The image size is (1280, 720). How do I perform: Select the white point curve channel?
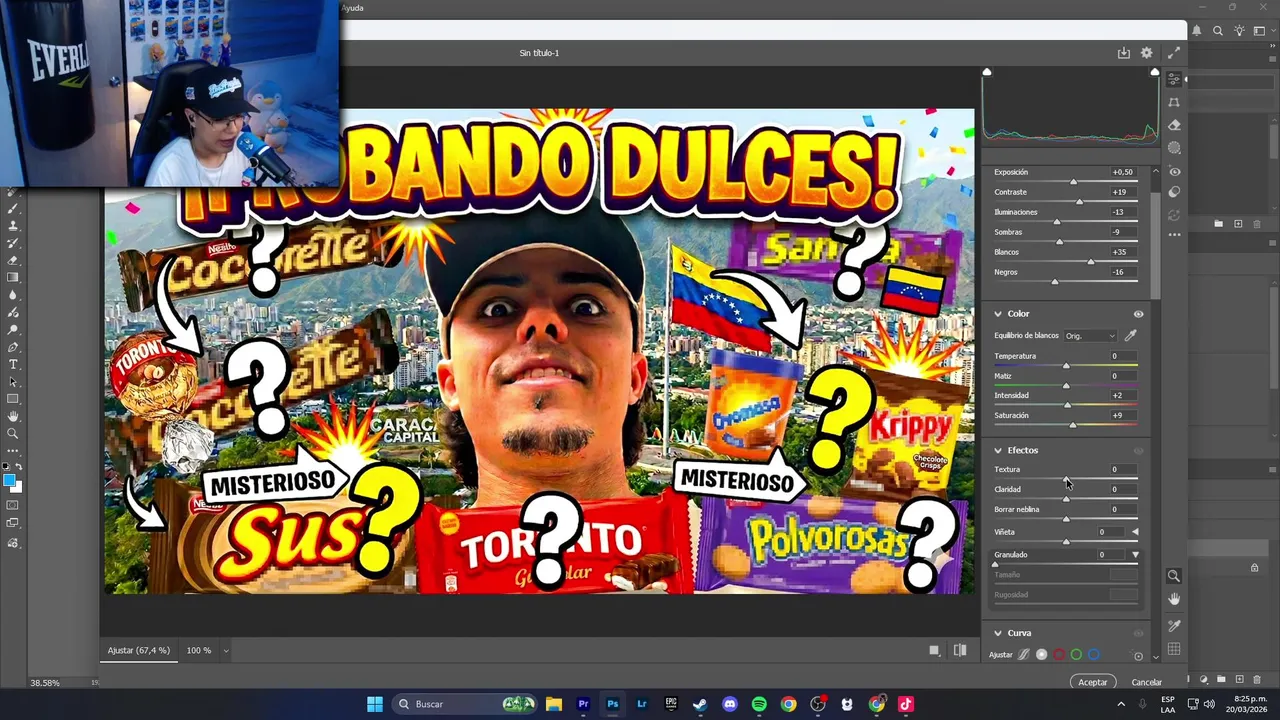1041,655
